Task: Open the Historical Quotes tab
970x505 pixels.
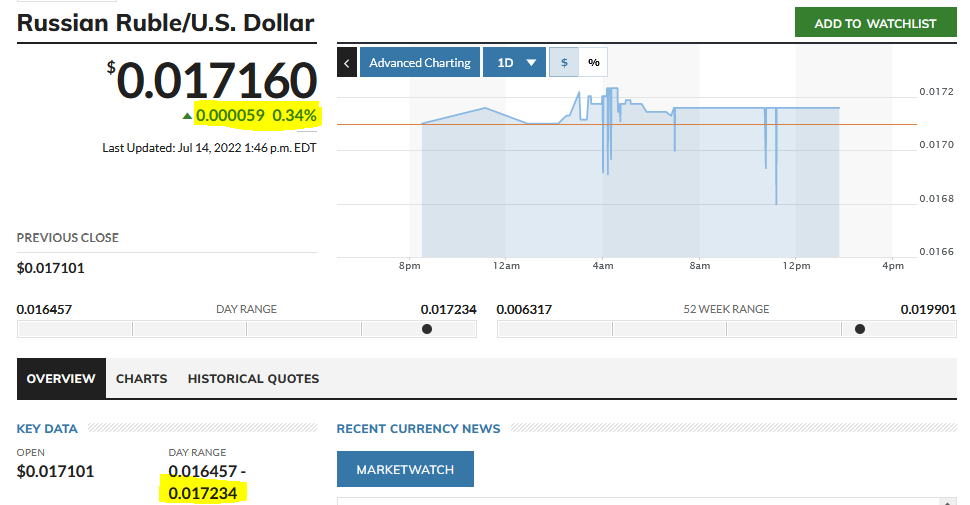Action: [254, 379]
